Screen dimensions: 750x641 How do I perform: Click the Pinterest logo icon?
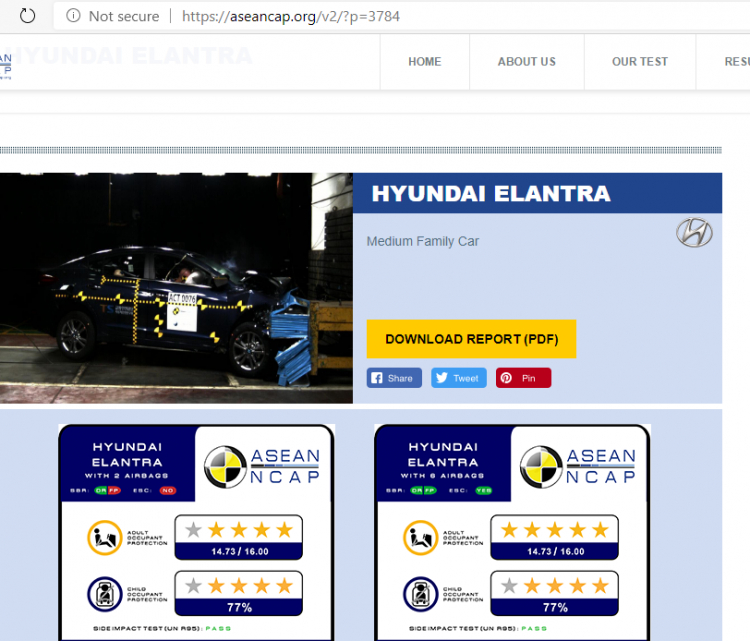click(x=506, y=378)
